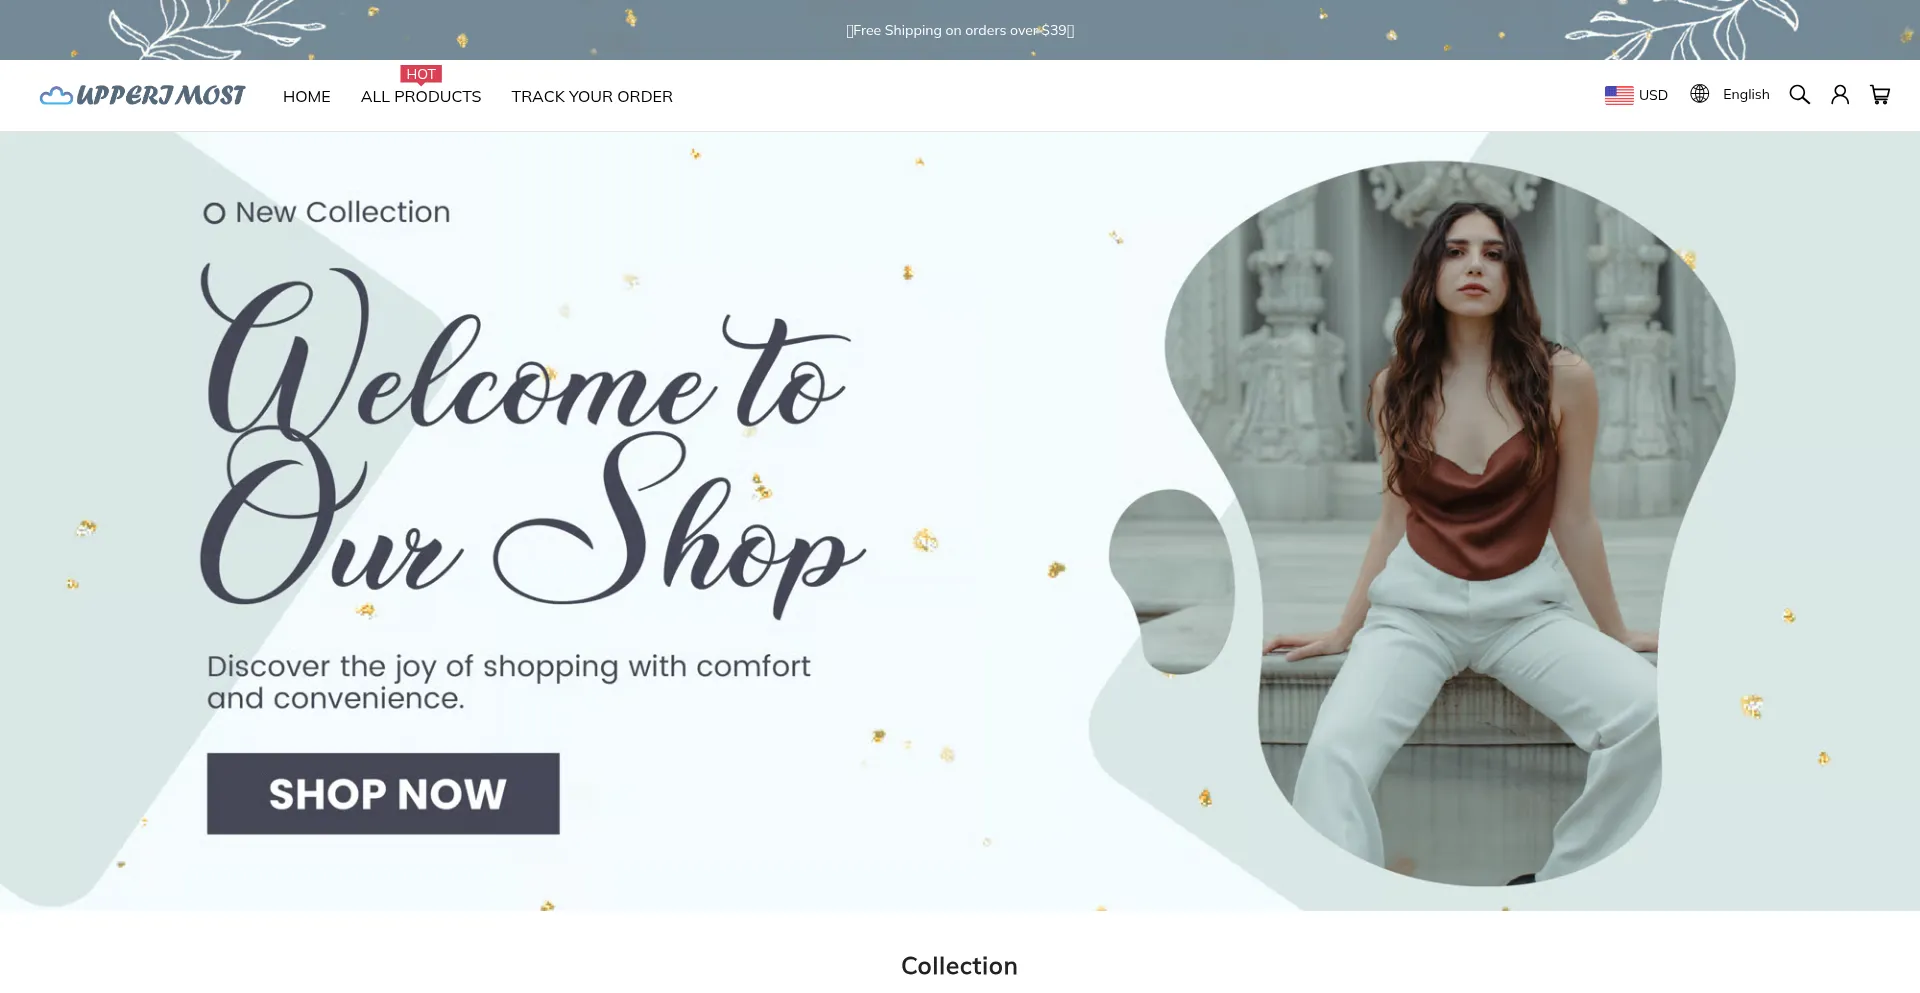1920x993 pixels.
Task: Click the Discover the joy tagline text
Action: pyautogui.click(x=508, y=682)
